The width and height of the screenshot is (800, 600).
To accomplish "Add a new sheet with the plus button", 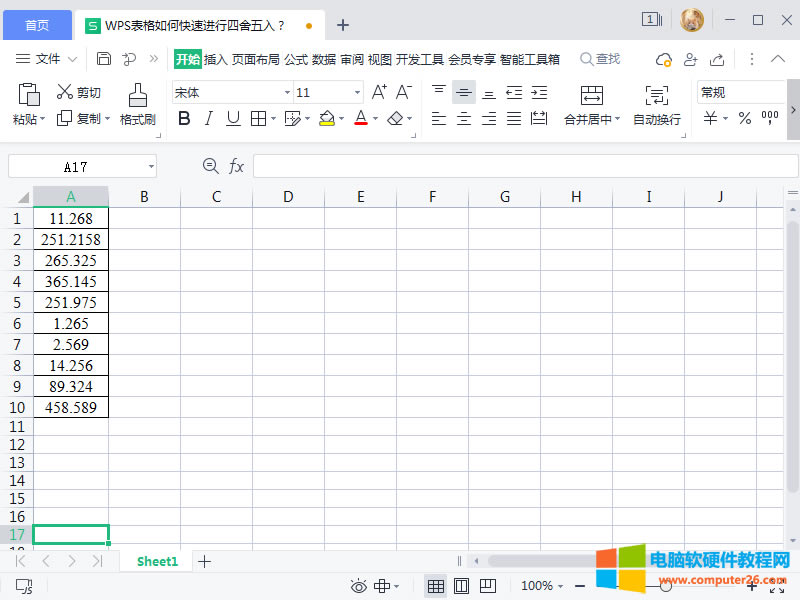I will [x=204, y=561].
